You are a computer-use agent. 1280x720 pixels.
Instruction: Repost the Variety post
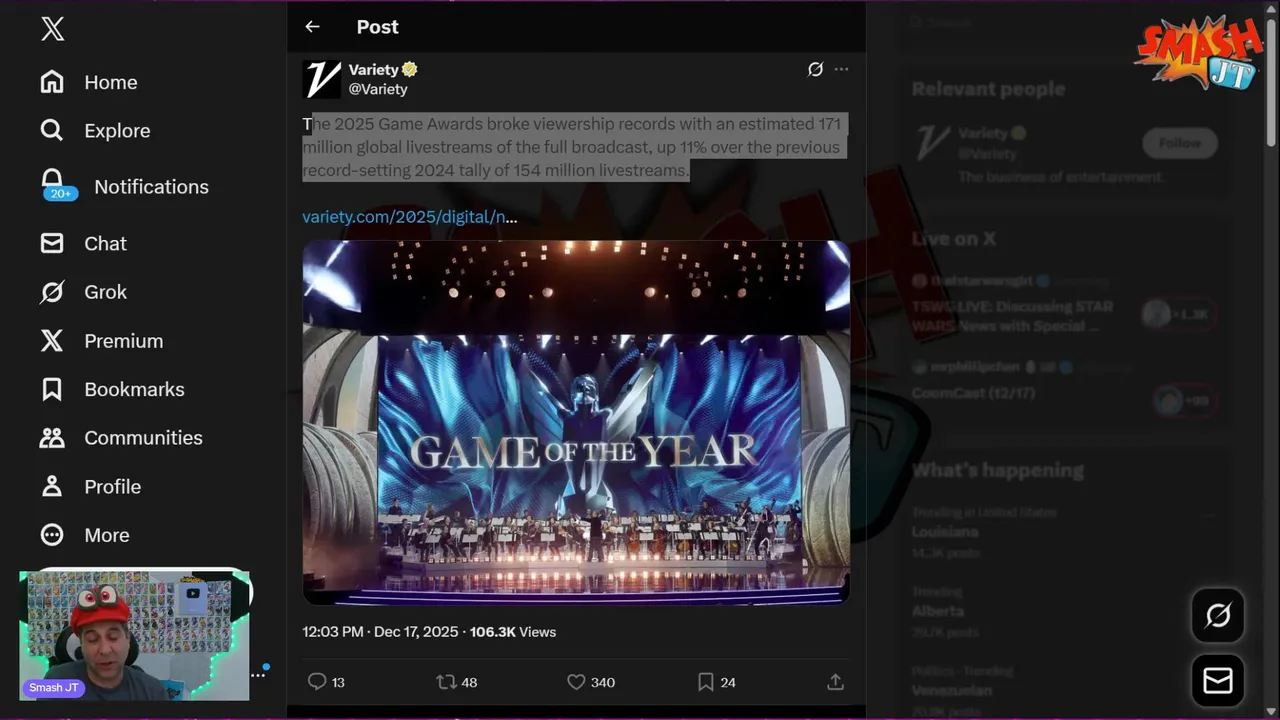tap(446, 681)
